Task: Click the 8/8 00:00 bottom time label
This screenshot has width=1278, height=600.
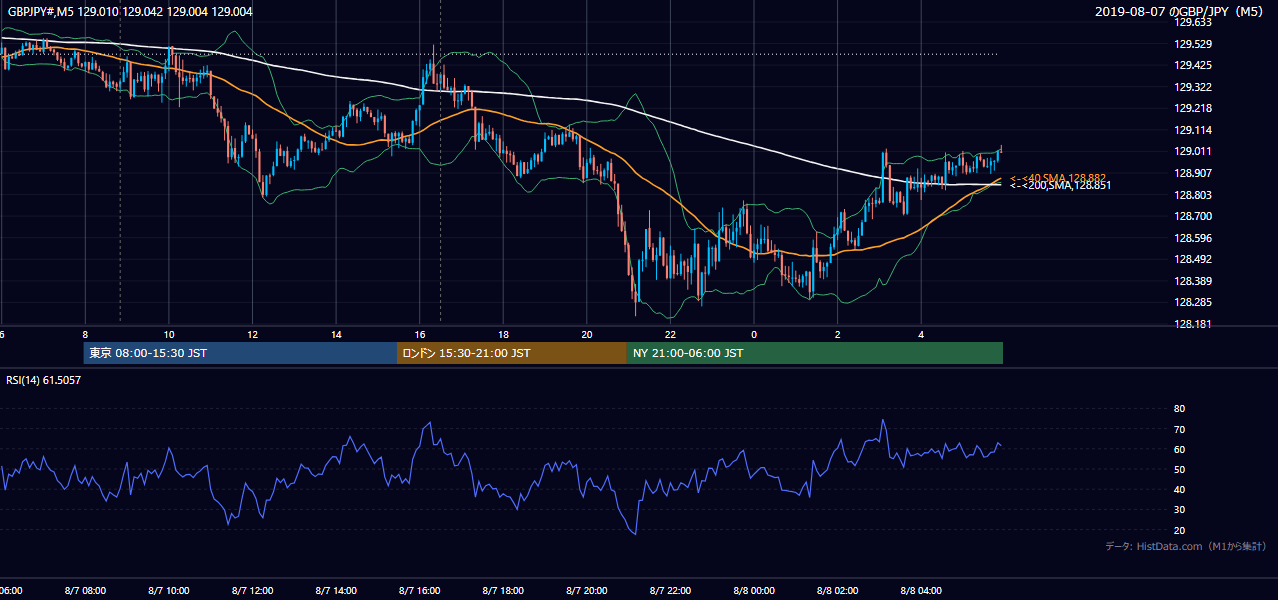Action: pos(754,591)
